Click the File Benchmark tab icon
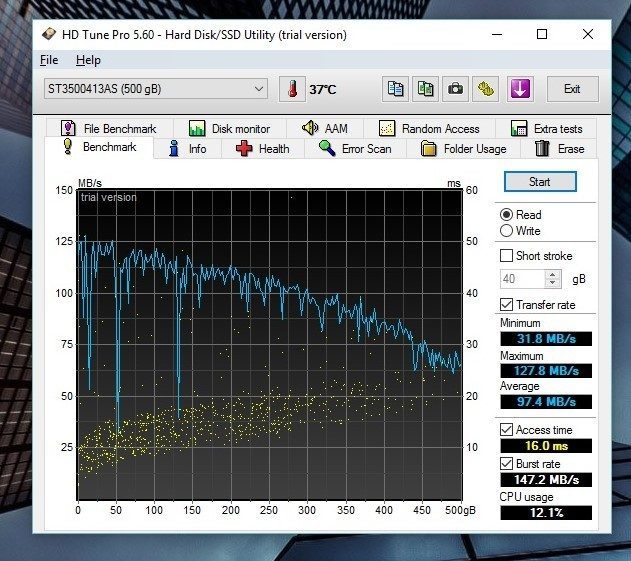Viewport: 631px width, 561px height. pos(68,128)
